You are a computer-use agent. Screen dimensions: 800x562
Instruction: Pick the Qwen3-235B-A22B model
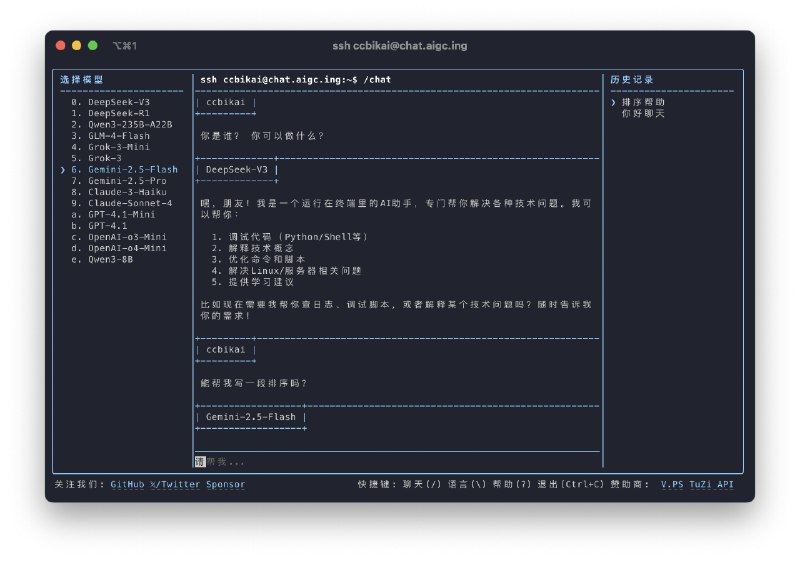click(129, 125)
